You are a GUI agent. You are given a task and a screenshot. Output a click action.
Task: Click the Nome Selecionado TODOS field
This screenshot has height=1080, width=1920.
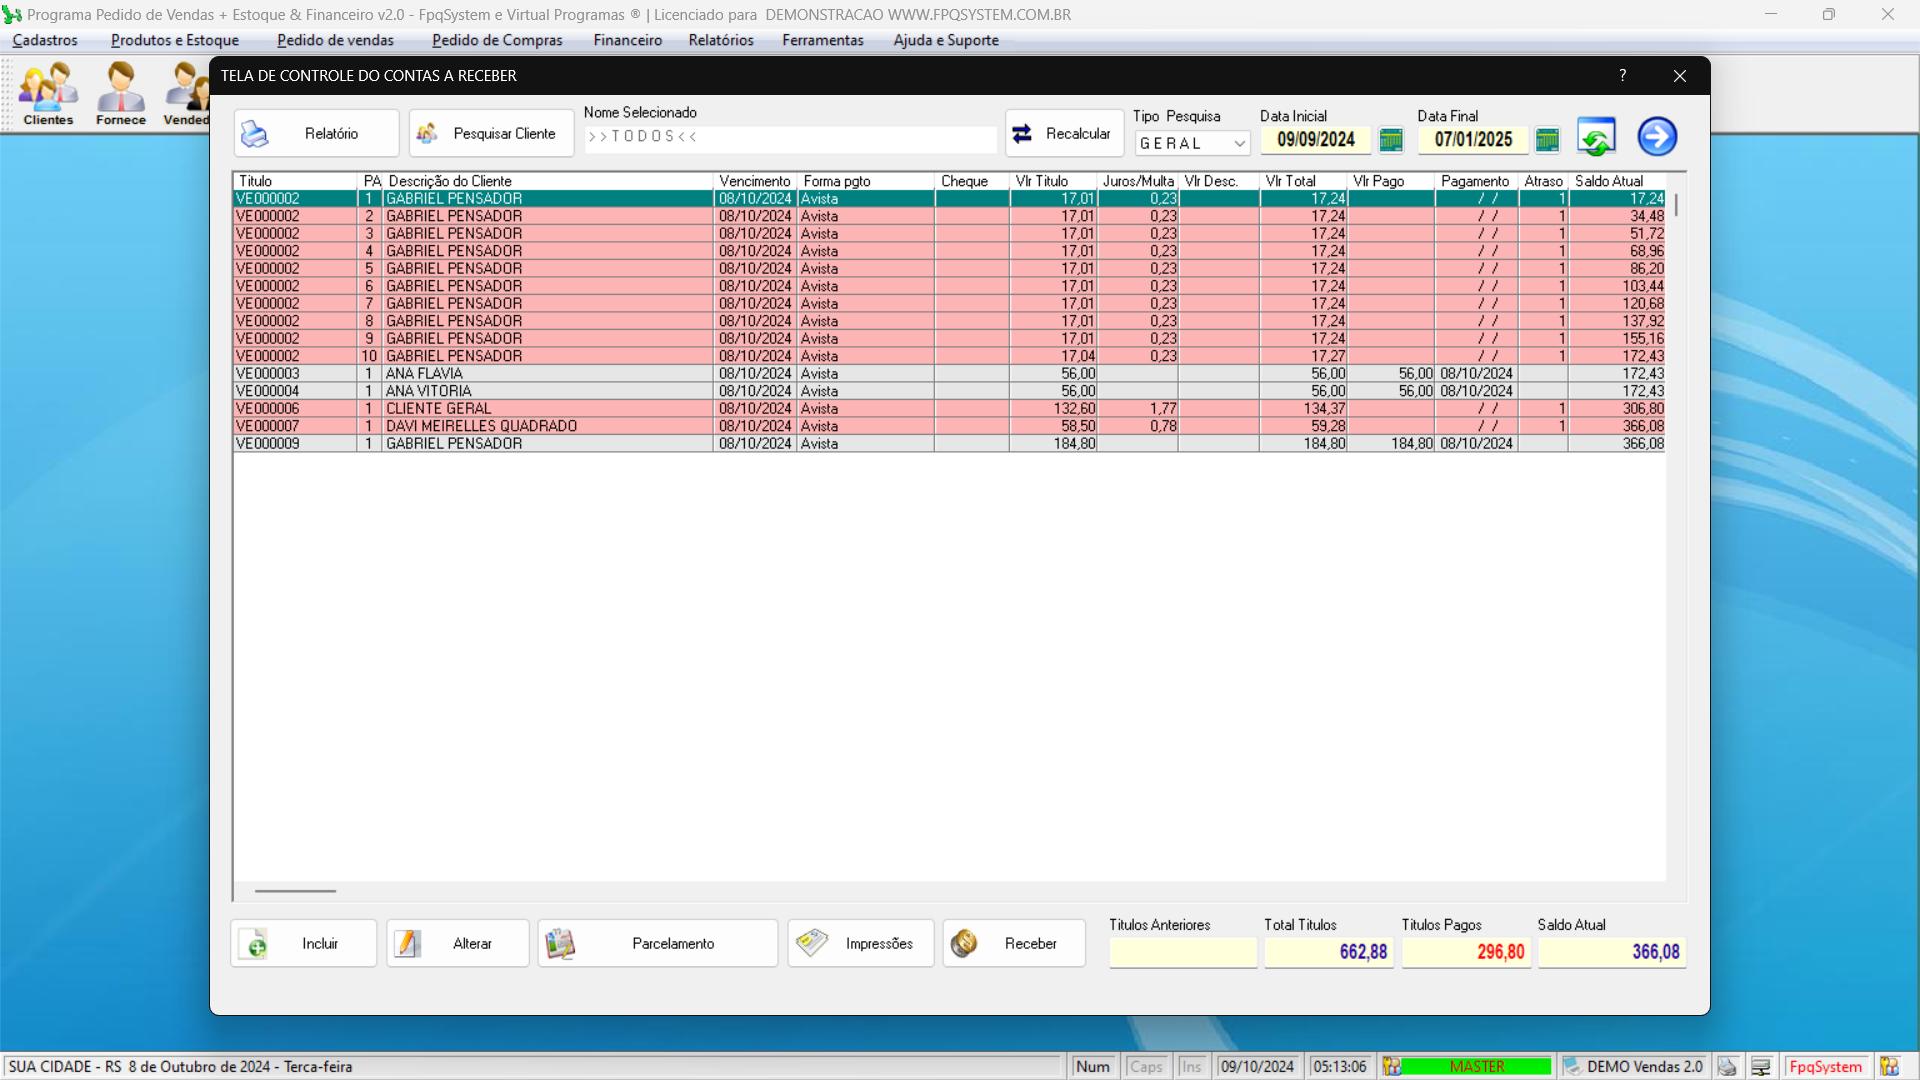(x=790, y=137)
